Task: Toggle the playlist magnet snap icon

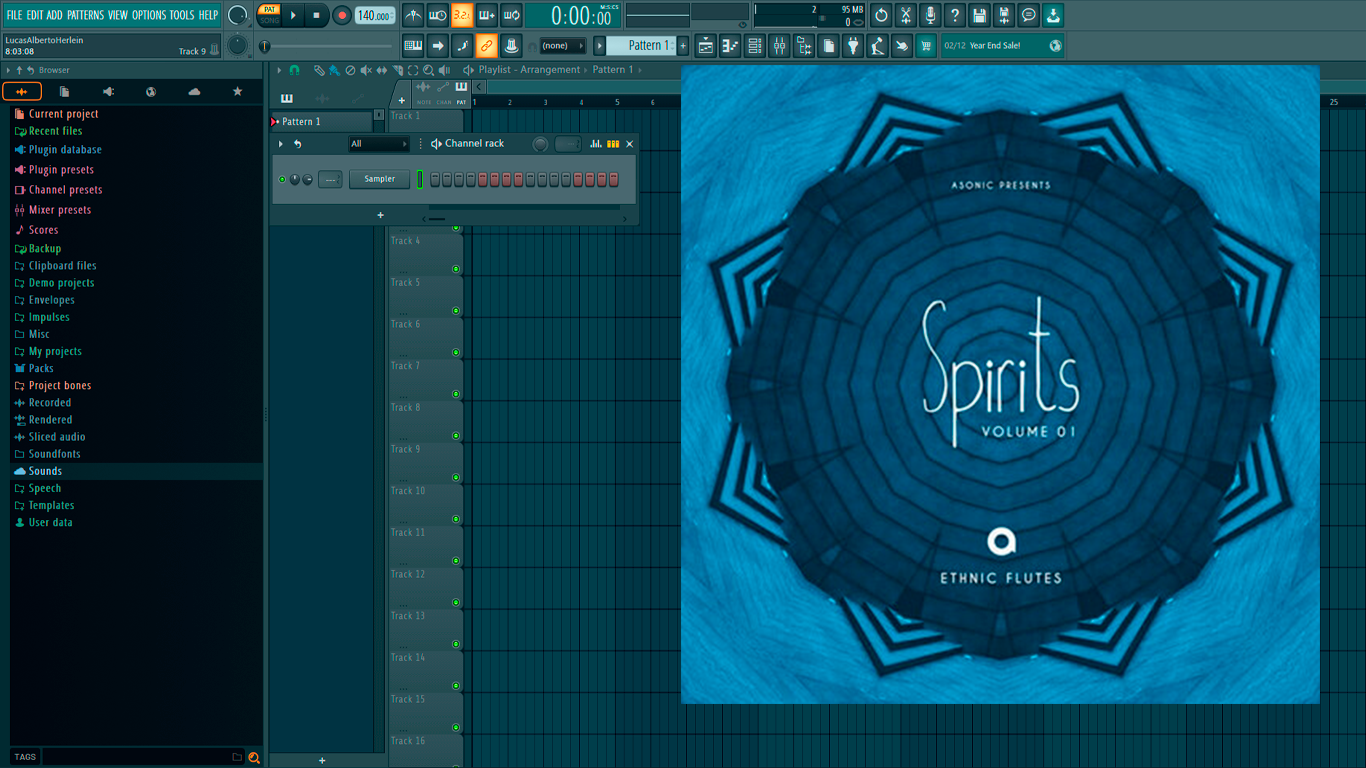Action: [x=294, y=70]
